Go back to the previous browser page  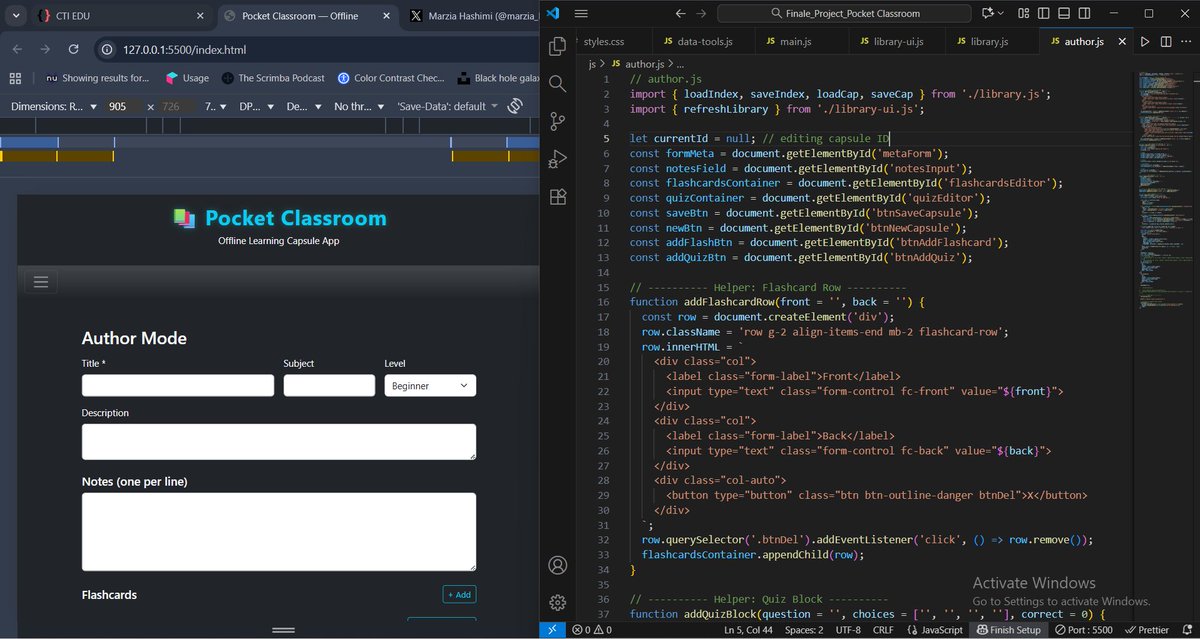coord(17,49)
